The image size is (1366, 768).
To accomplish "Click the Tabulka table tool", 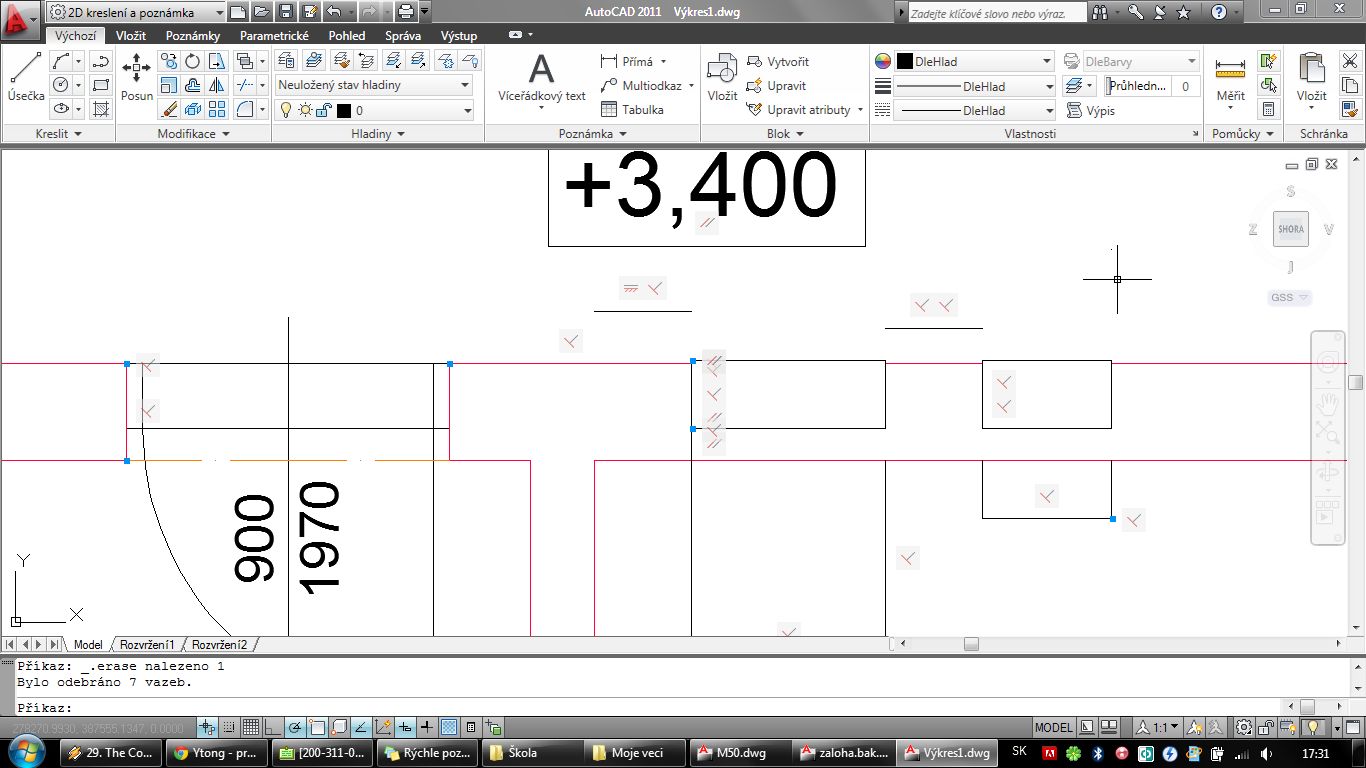I will pyautogui.click(x=632, y=110).
